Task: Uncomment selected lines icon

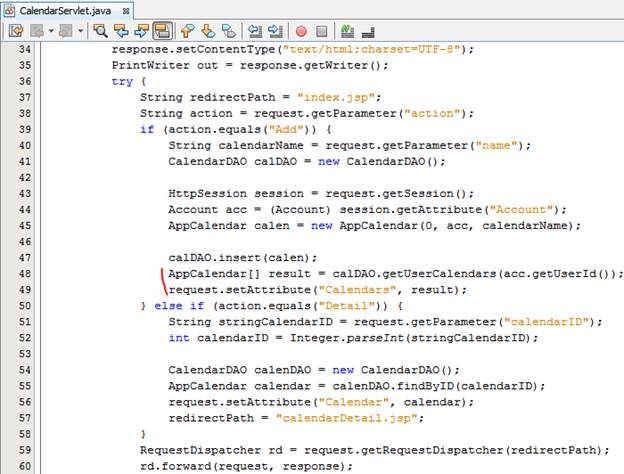Action: point(368,31)
